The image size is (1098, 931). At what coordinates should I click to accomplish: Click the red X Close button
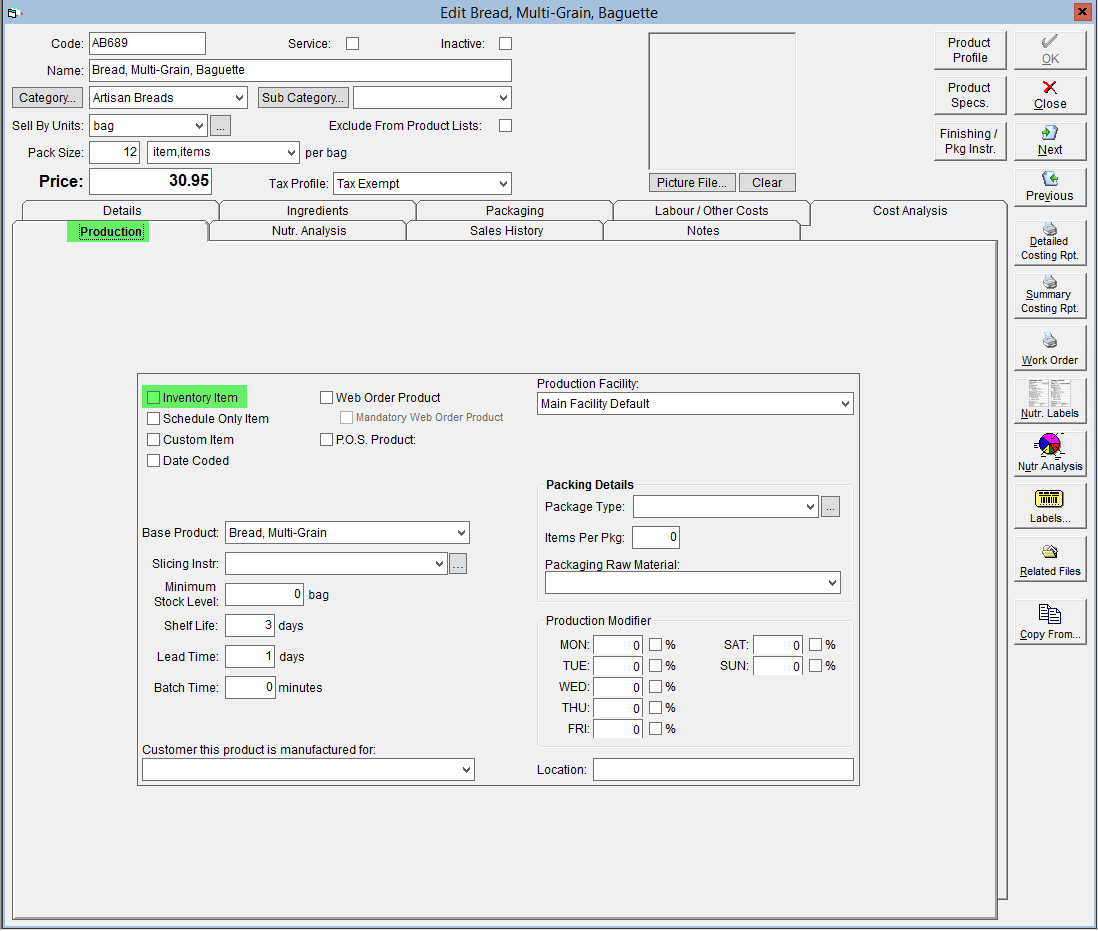1049,95
